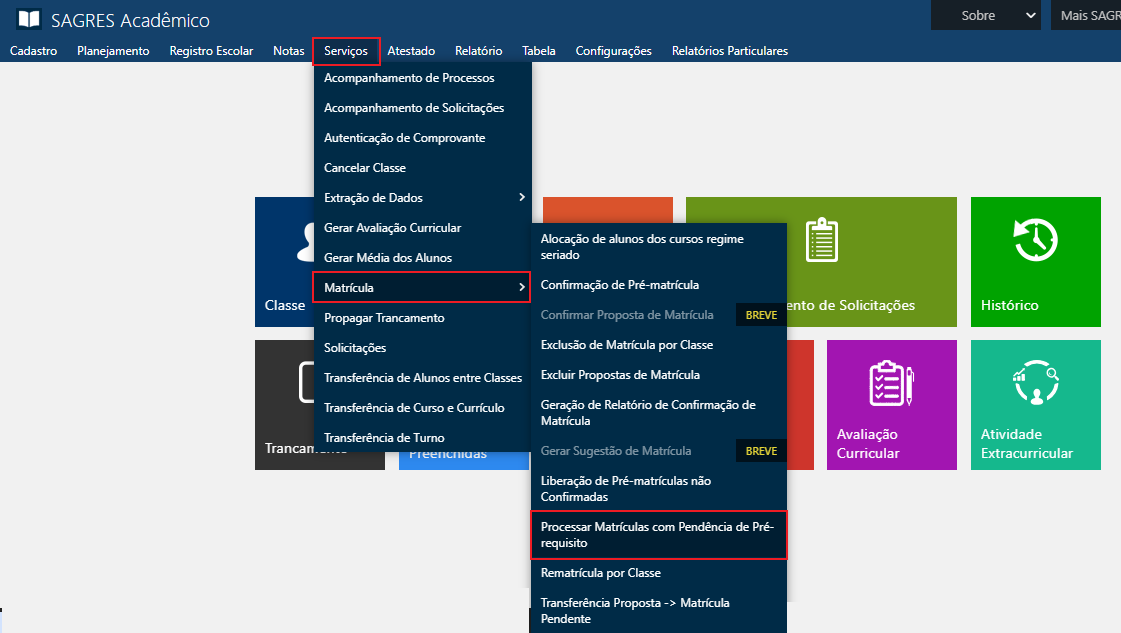This screenshot has width=1121, height=633.
Task: Open the Cadastro menu
Action: click(x=33, y=50)
